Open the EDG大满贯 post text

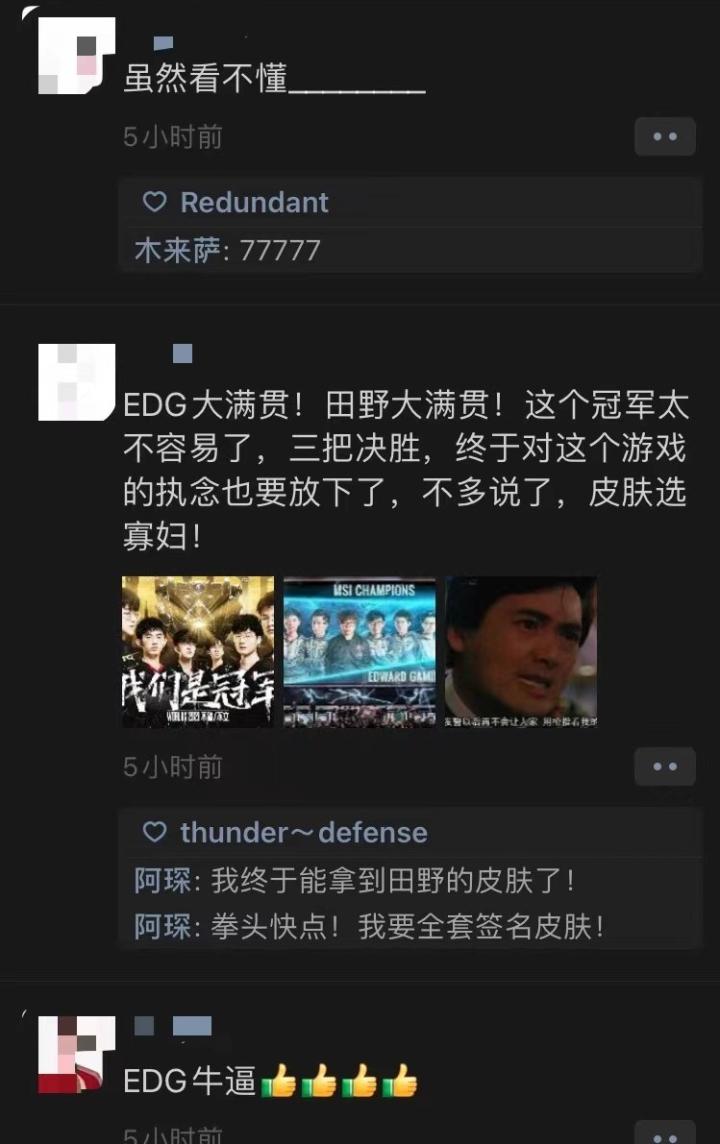point(405,470)
